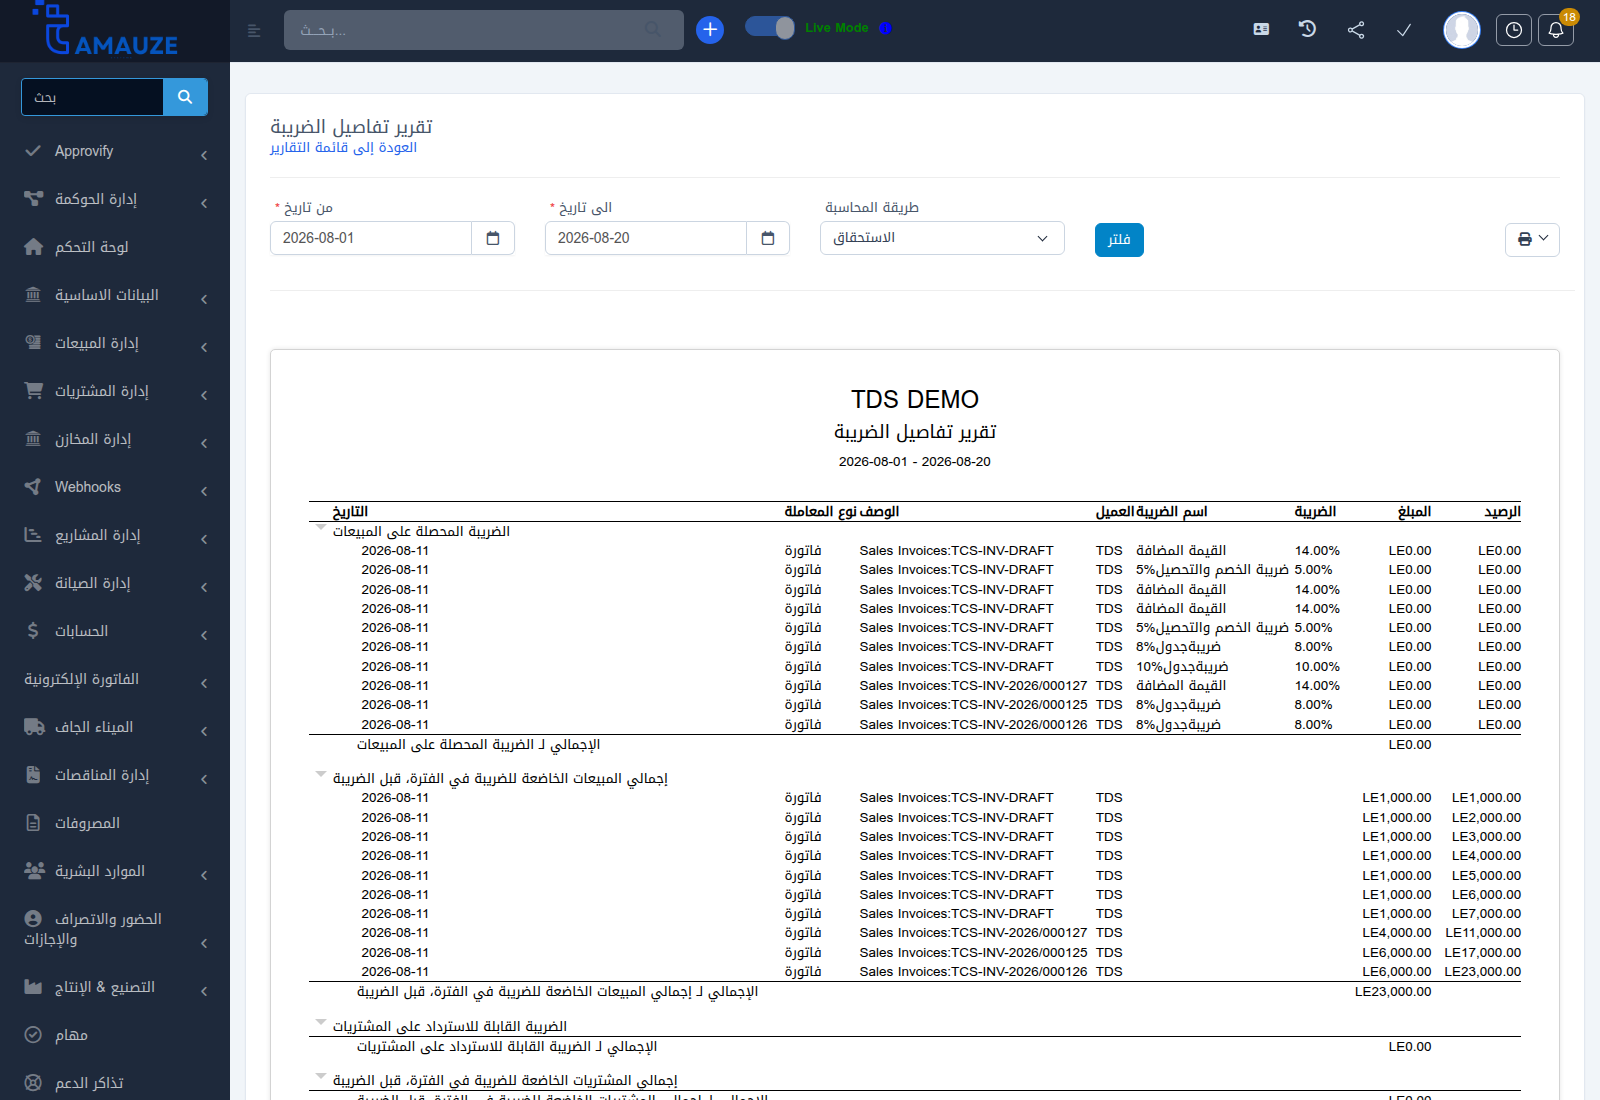Image resolution: width=1600 pixels, height=1100 pixels.
Task: Click the إدارة المناقصات document icon
Action: point(33,775)
